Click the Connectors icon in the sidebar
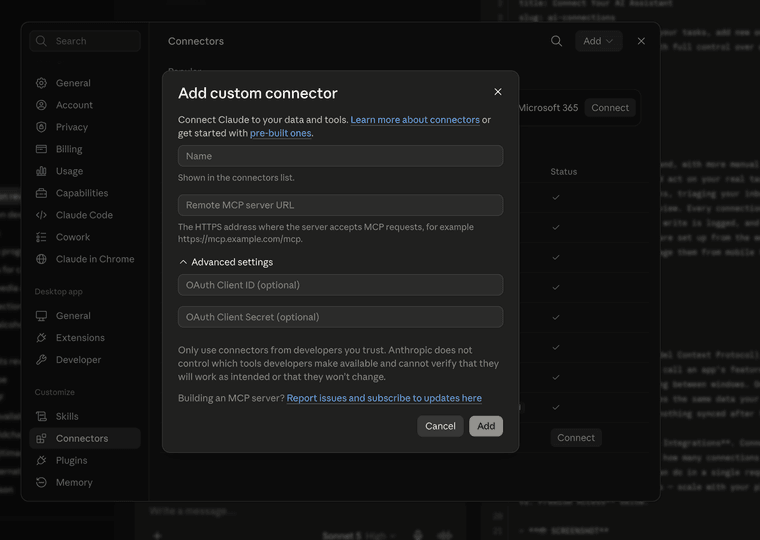760x540 pixels. [x=41, y=438]
